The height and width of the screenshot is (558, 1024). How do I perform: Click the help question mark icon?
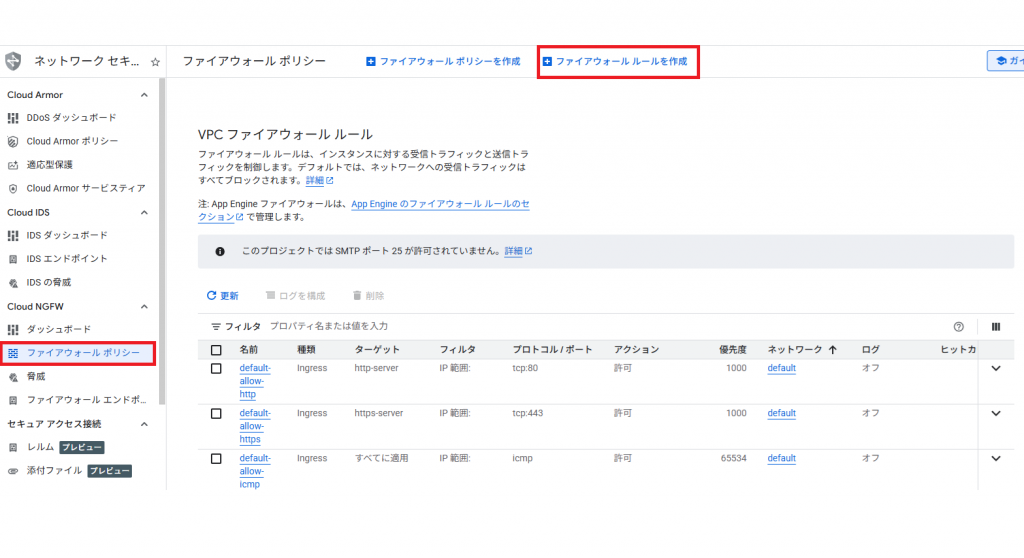tap(959, 327)
